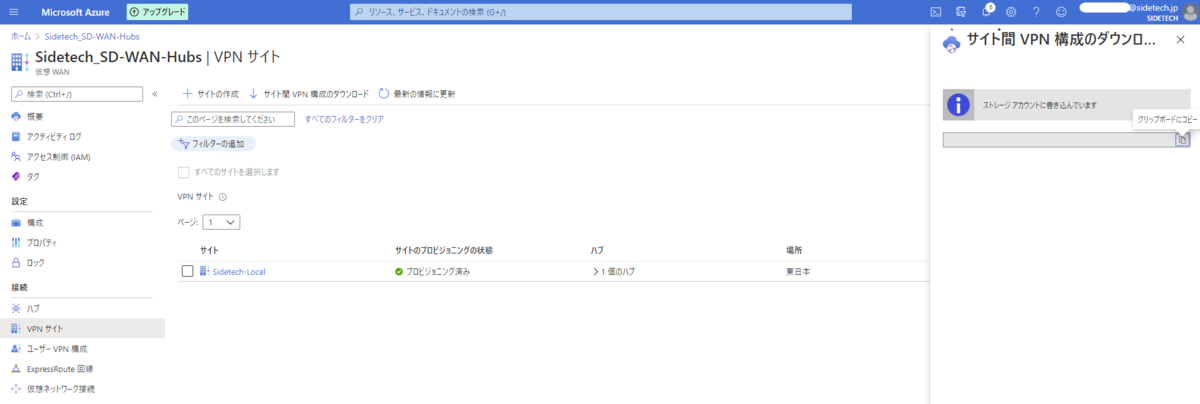The height and width of the screenshot is (404, 1200).
Task: Click the アップグレード upgrade button
Action: 158,11
